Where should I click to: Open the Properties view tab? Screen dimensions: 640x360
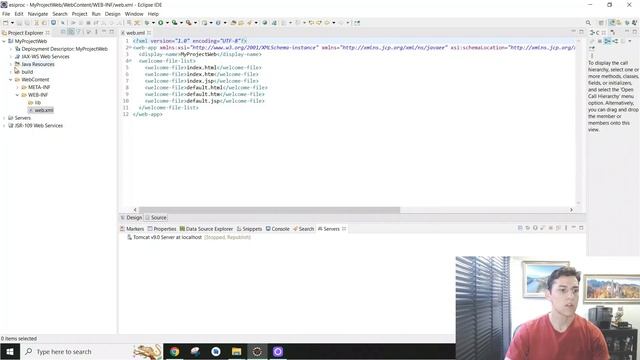162,229
